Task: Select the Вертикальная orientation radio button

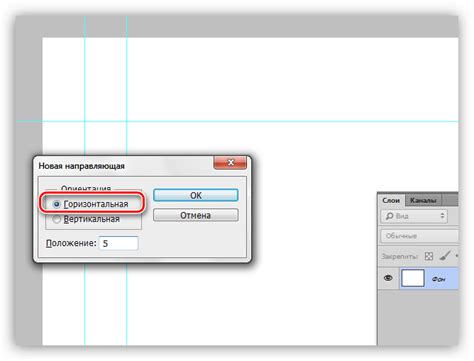Action: (57, 219)
